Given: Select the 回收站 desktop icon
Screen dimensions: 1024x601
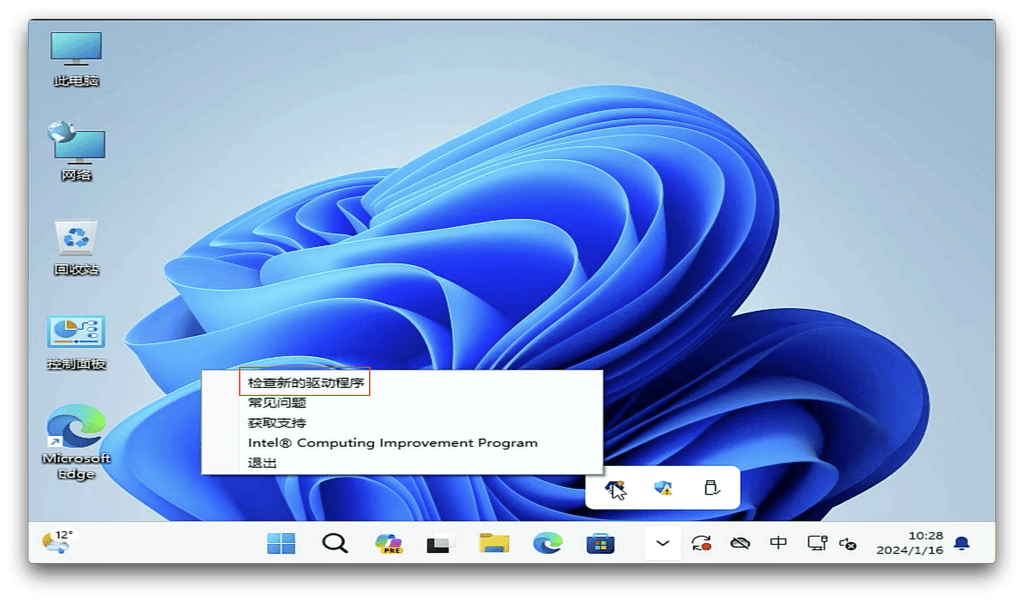Looking at the screenshot, I should click(76, 246).
